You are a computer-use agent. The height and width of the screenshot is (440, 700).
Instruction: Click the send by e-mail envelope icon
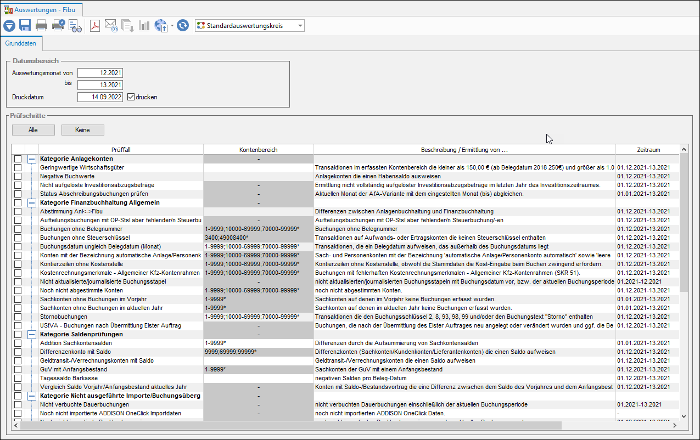(x=111, y=25)
